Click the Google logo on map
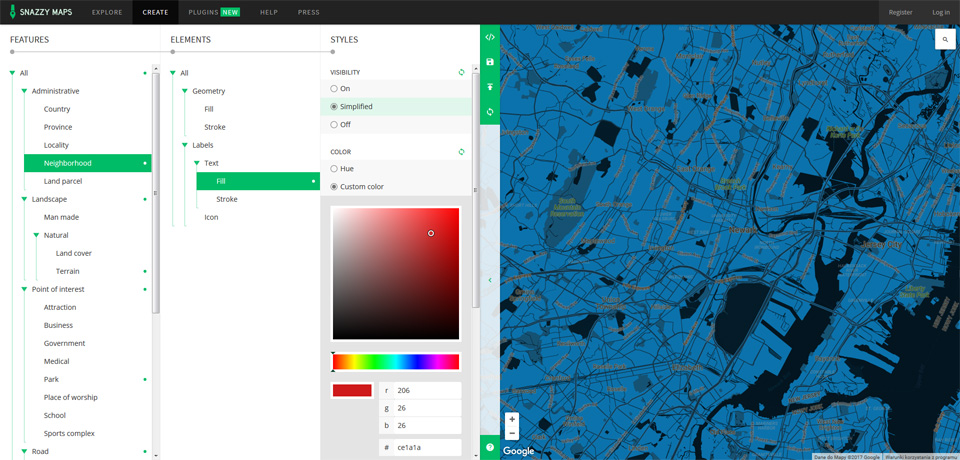The image size is (960, 460). tap(519, 451)
